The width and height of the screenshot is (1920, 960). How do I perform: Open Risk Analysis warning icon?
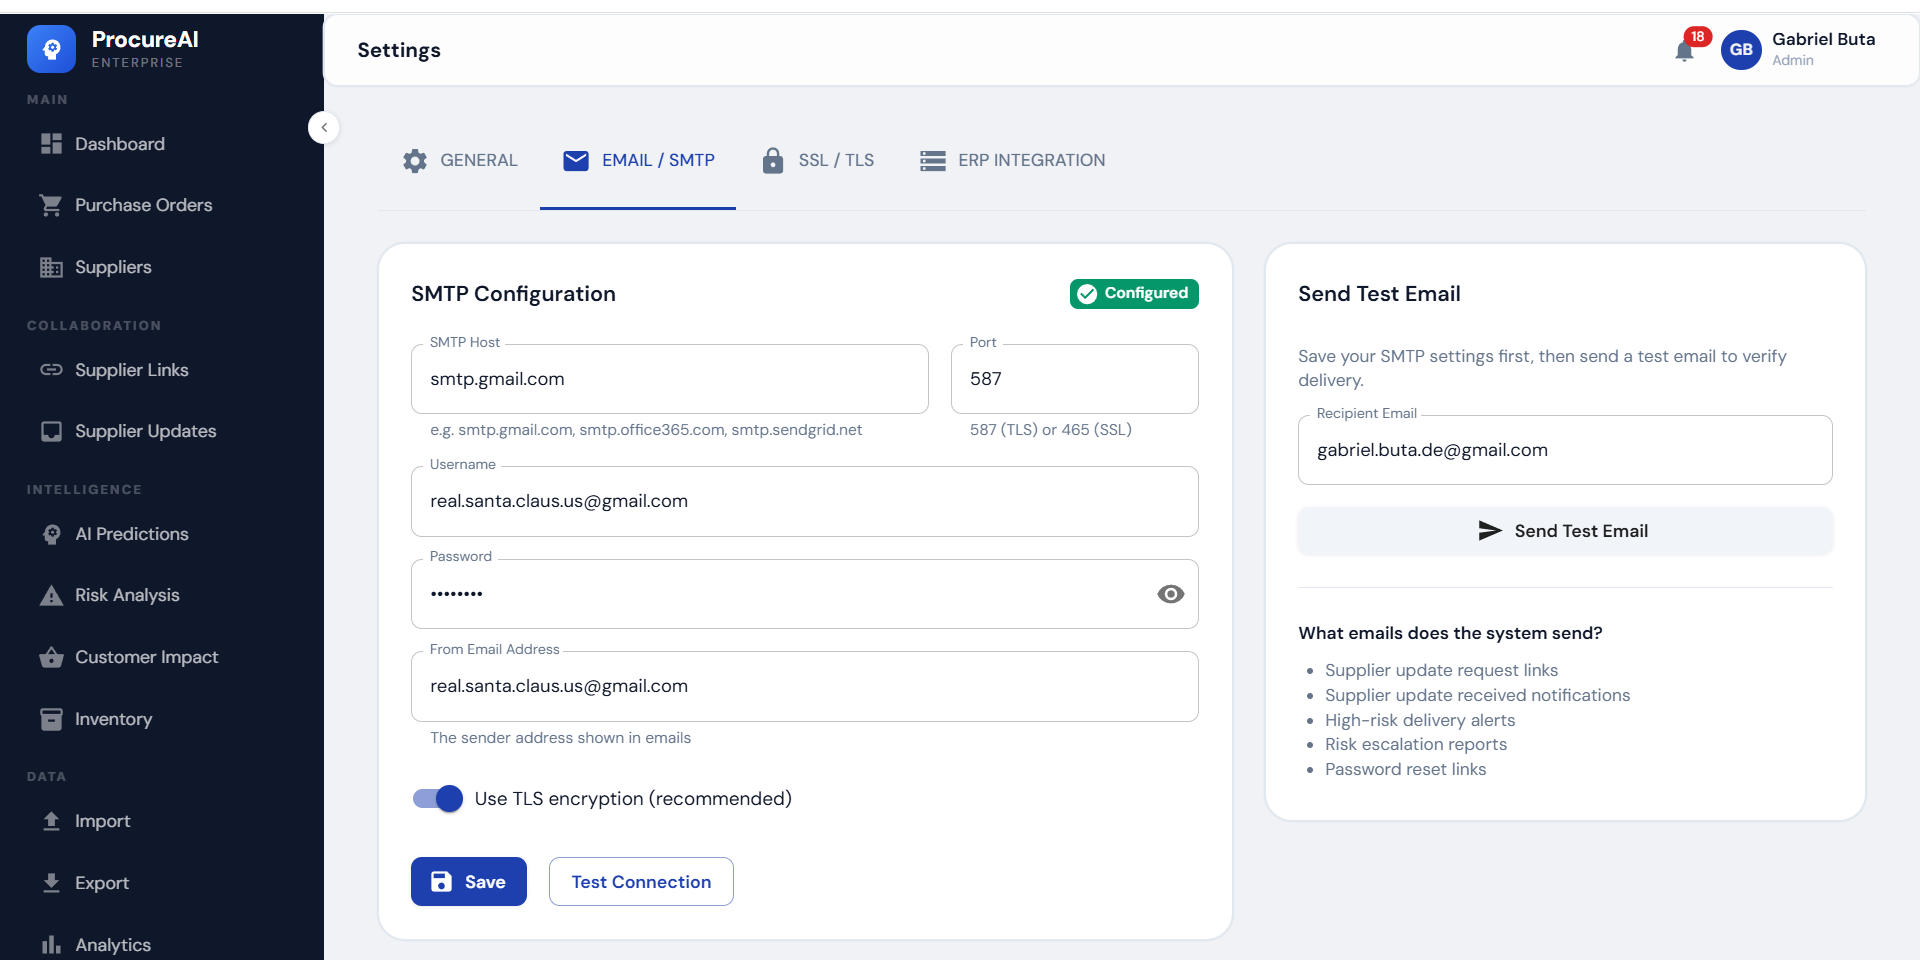[x=50, y=595]
